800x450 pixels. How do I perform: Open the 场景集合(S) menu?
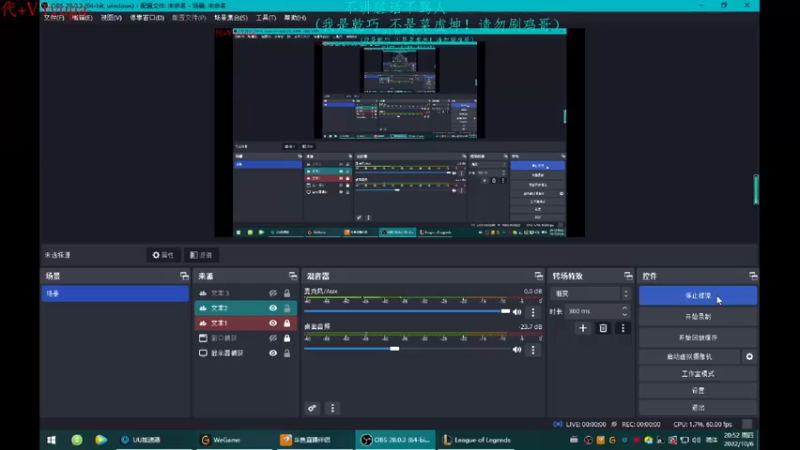(231, 17)
